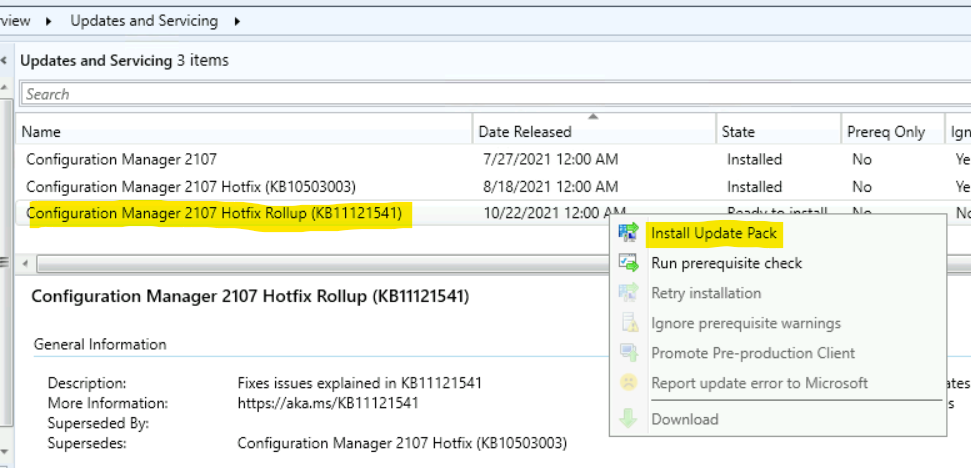Click Installed state for Configuration Manager 2107
Image resolution: width=971 pixels, height=468 pixels.
click(x=754, y=159)
